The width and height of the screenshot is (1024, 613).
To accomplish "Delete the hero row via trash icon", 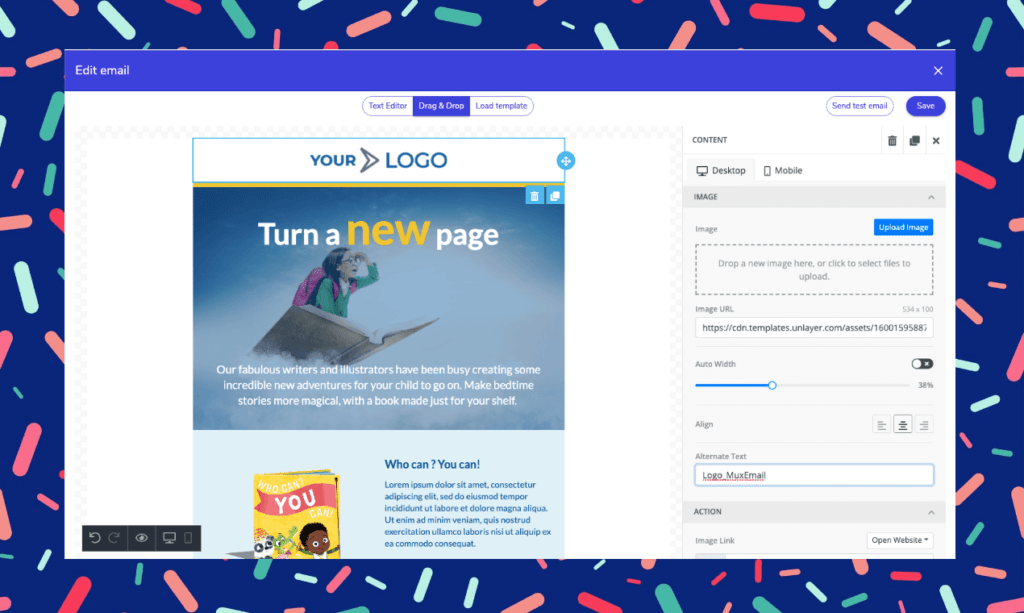I will tap(534, 196).
